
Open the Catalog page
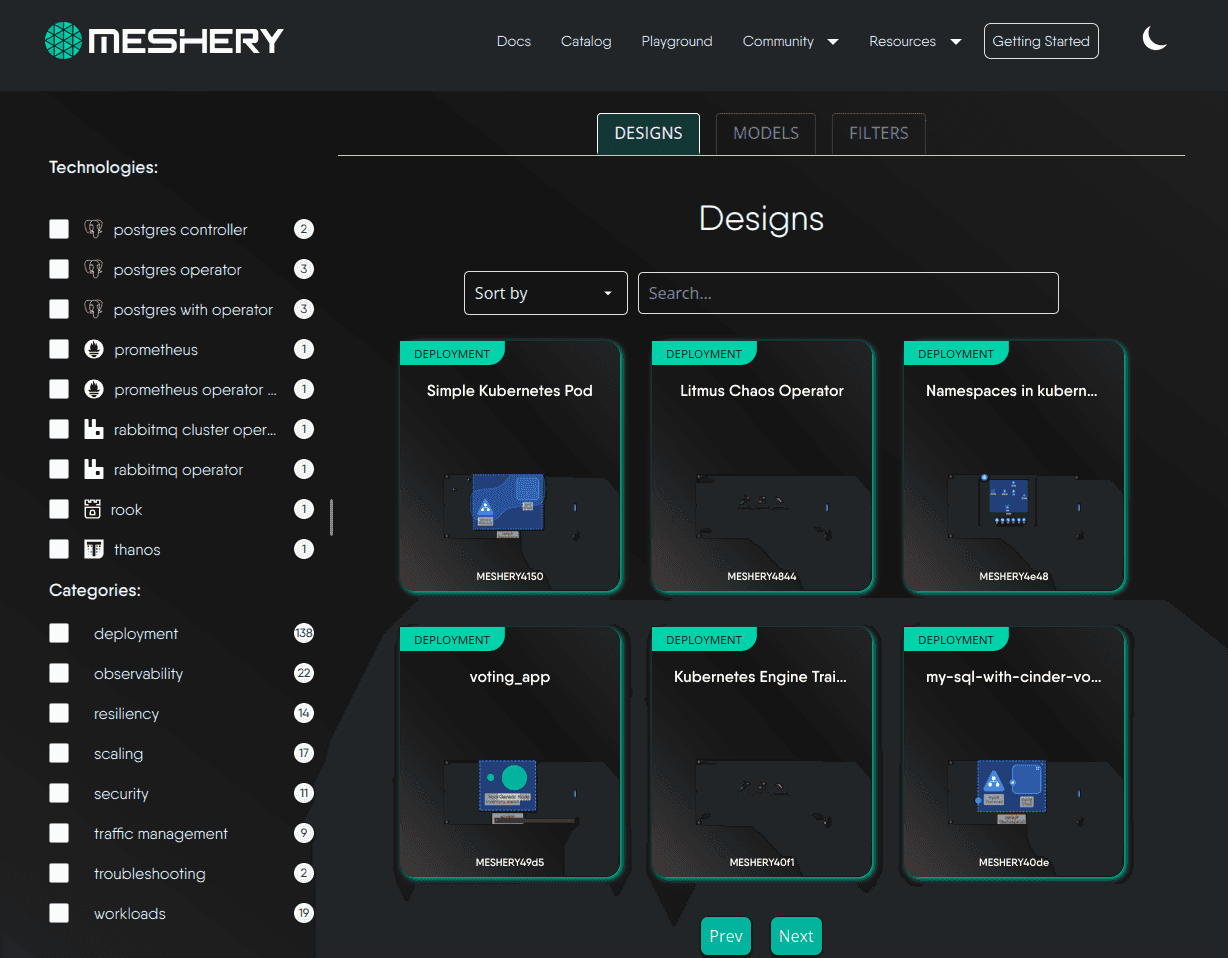click(x=586, y=41)
